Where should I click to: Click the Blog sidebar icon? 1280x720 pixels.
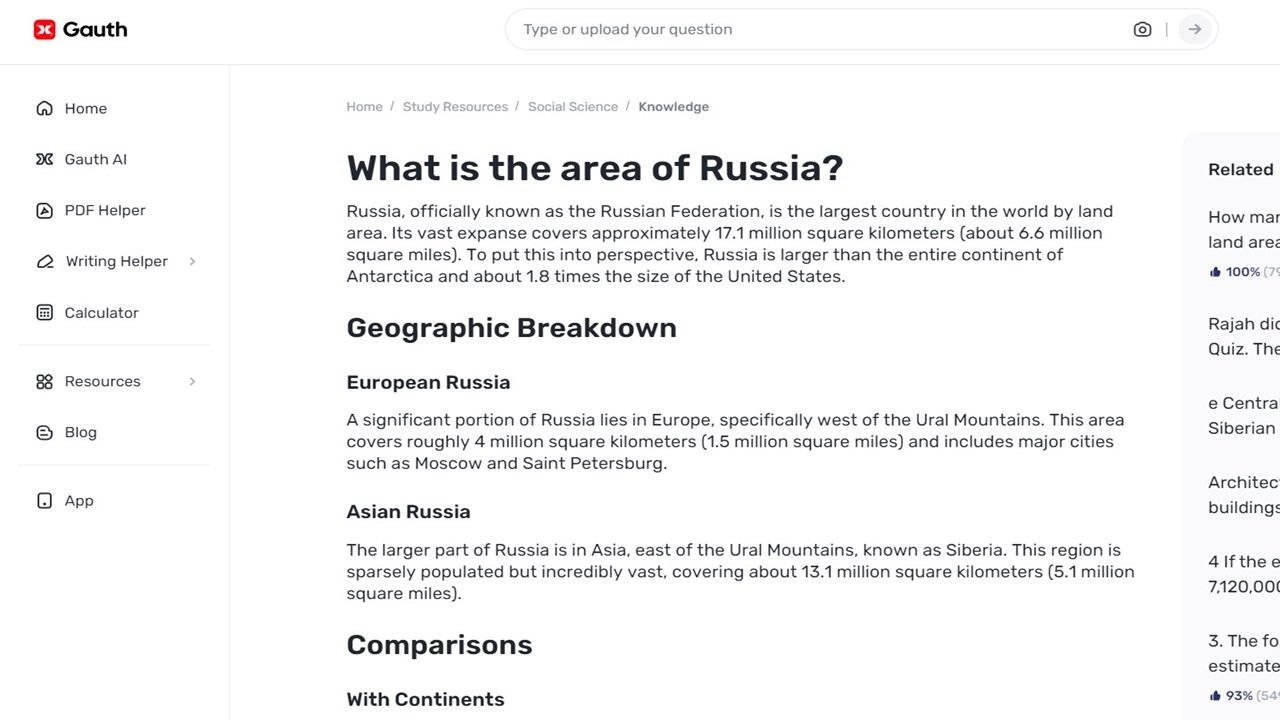click(44, 433)
